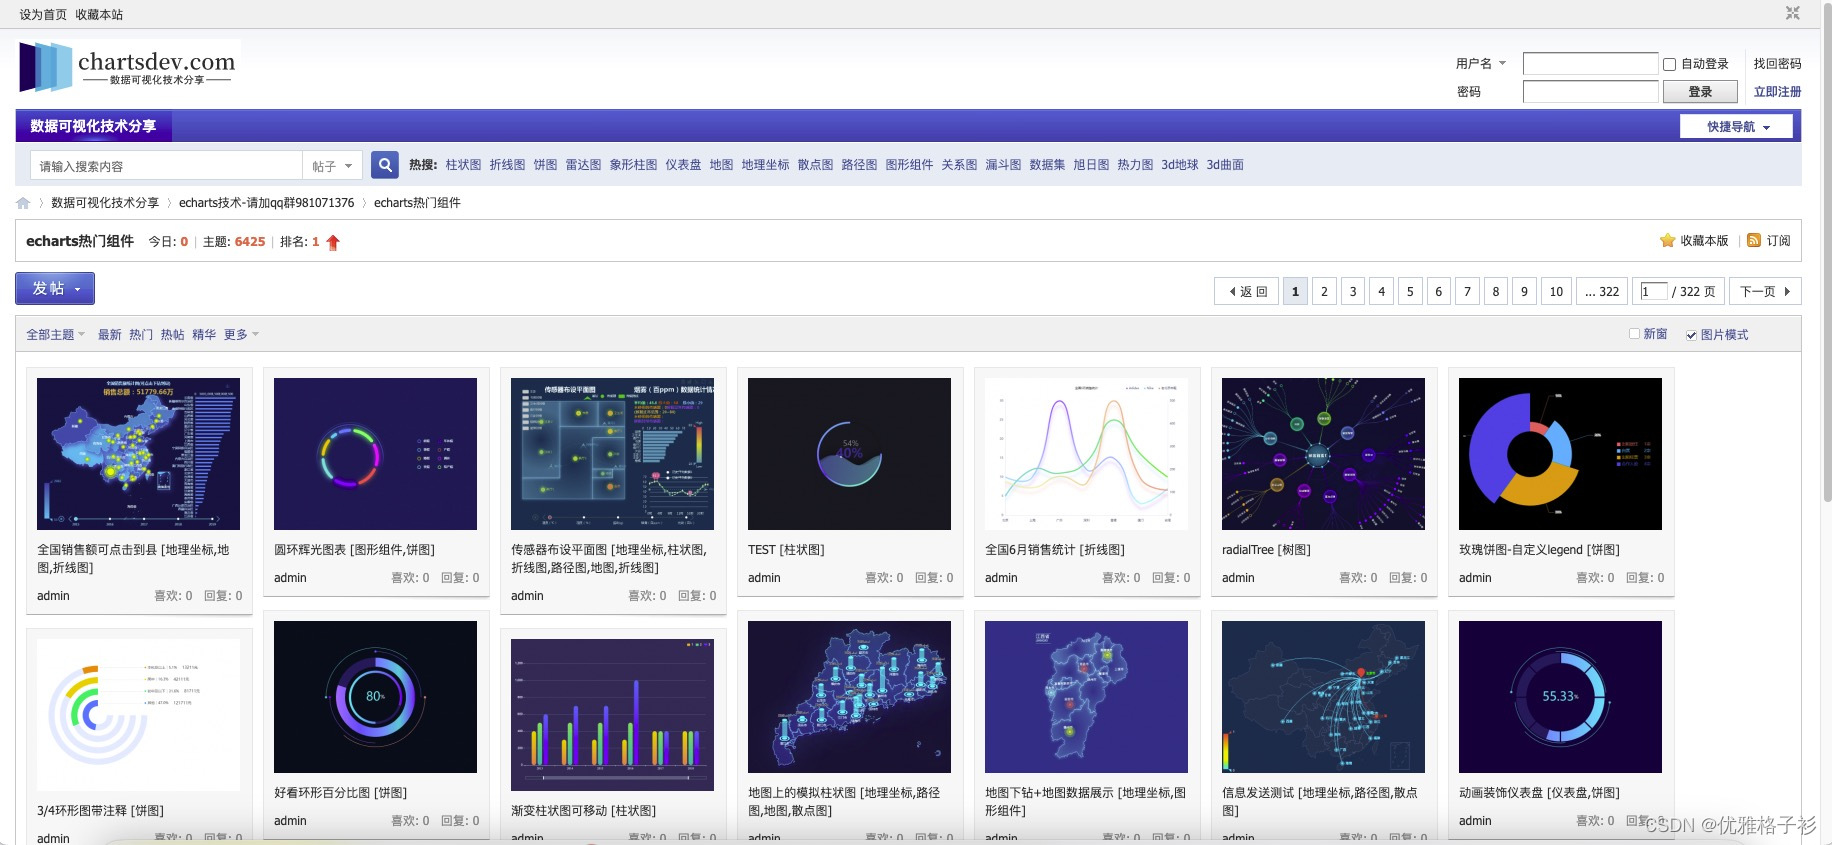Click the radialTree [树图] title link
This screenshot has height=845, width=1832.
(x=1266, y=550)
